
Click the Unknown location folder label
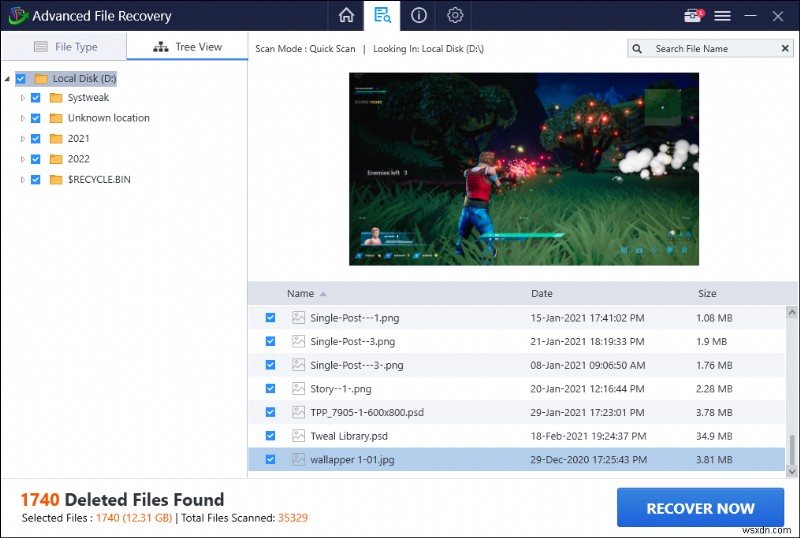pyautogui.click(x=109, y=118)
